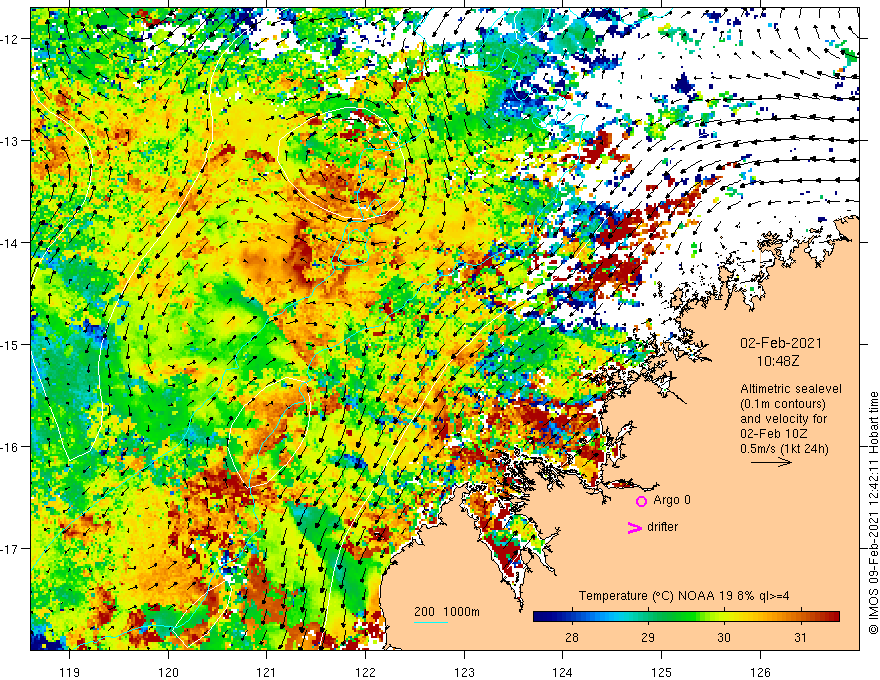Click the -17 latitude axis label

click(10, 549)
